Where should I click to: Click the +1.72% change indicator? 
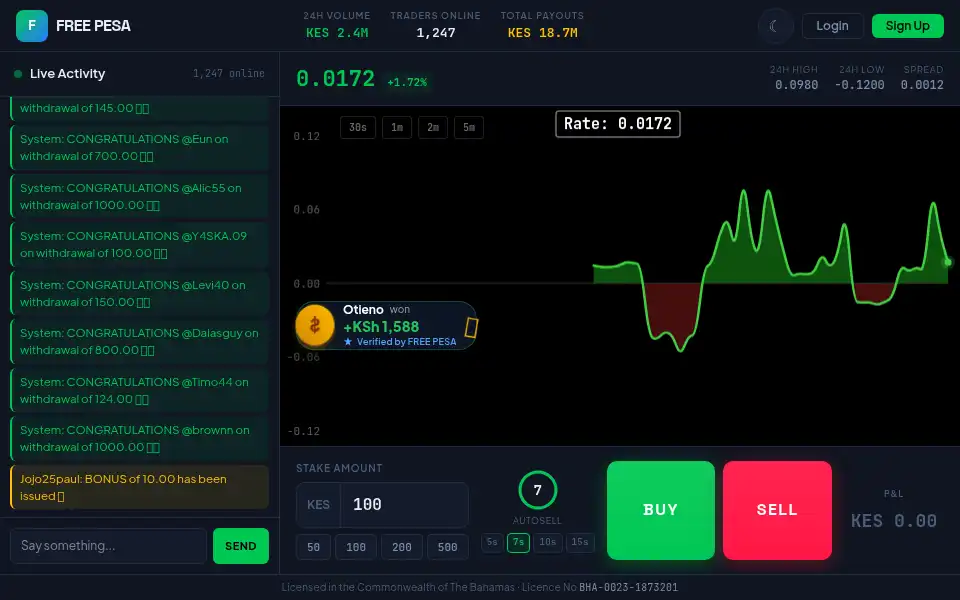(x=407, y=81)
